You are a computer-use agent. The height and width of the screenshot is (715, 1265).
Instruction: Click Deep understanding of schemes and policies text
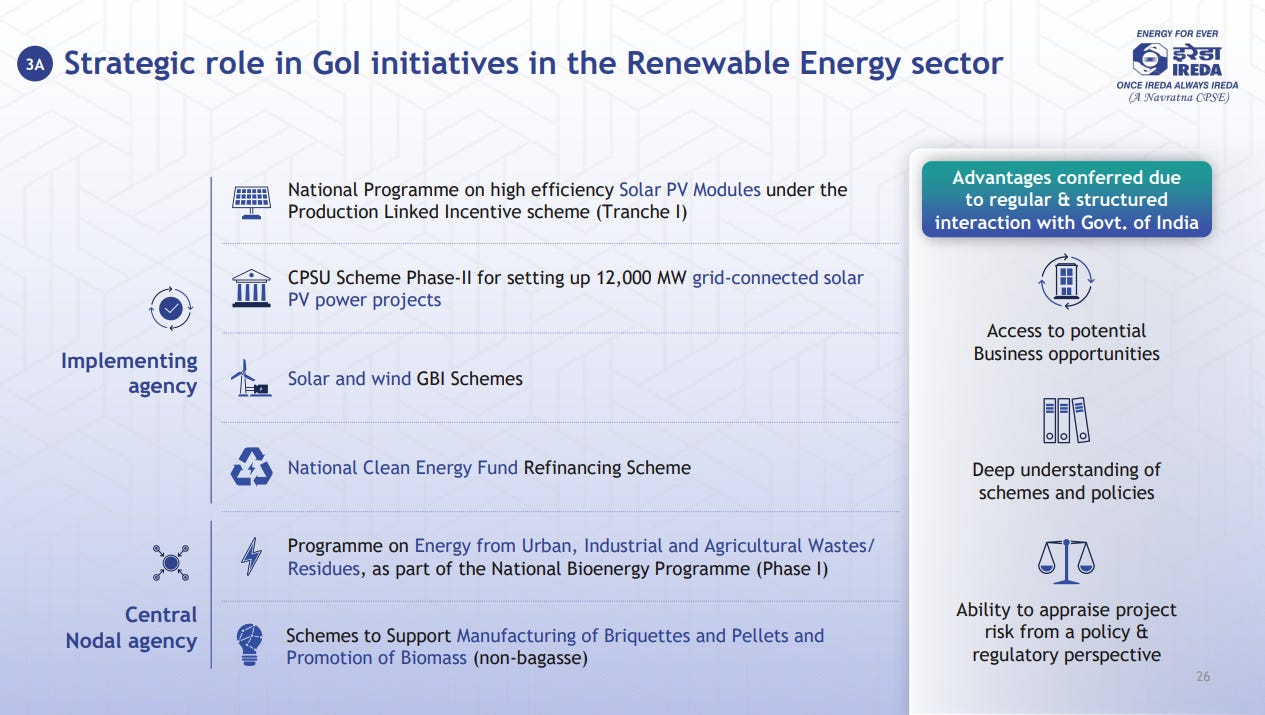click(1066, 481)
